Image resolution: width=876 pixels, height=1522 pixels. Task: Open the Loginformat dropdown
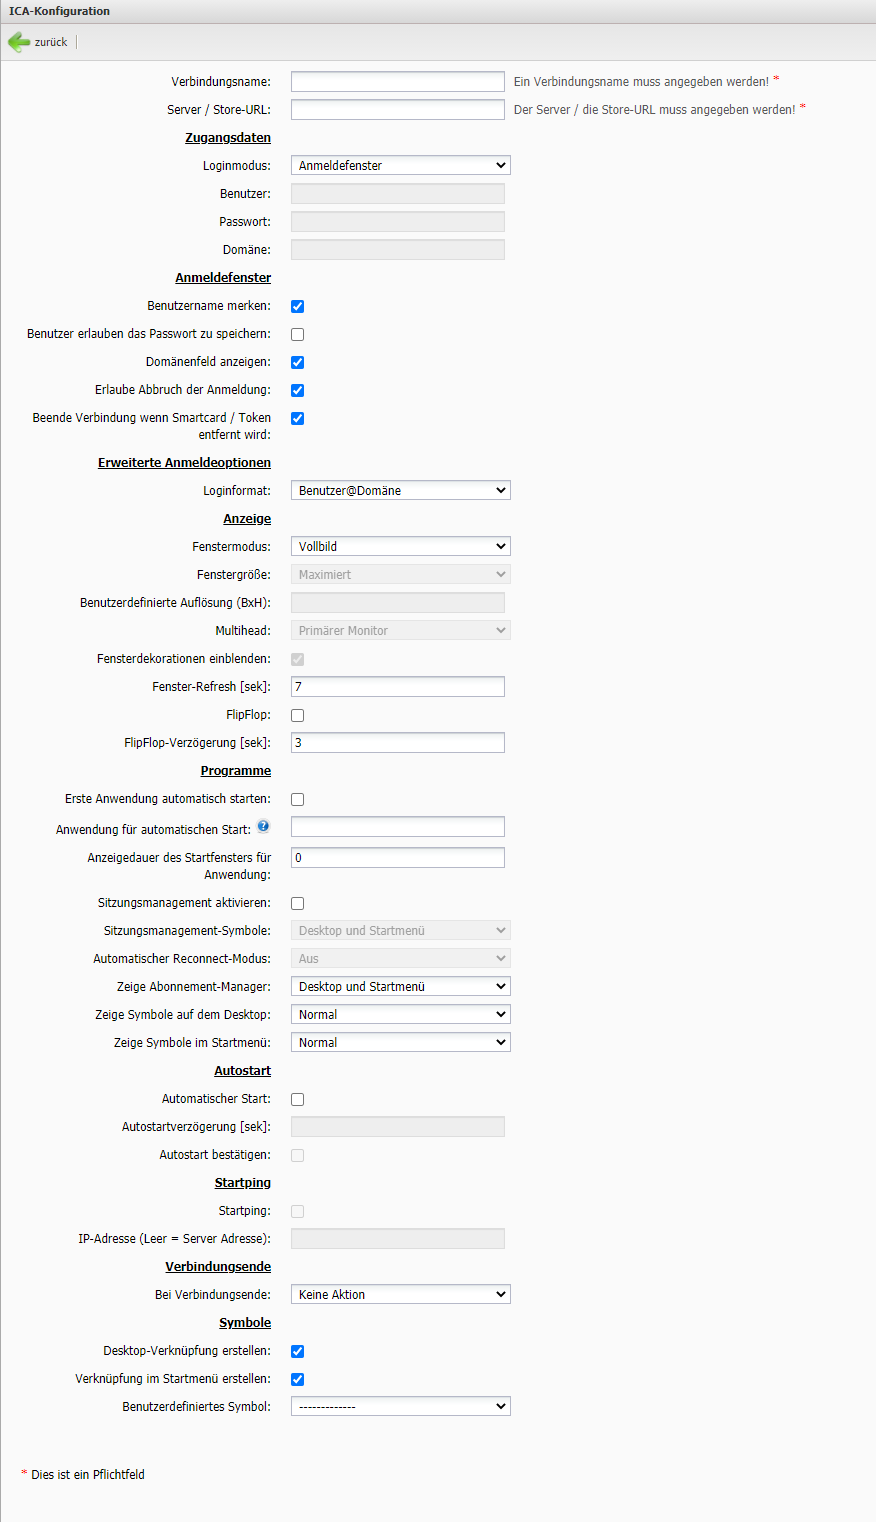pyautogui.click(x=401, y=490)
